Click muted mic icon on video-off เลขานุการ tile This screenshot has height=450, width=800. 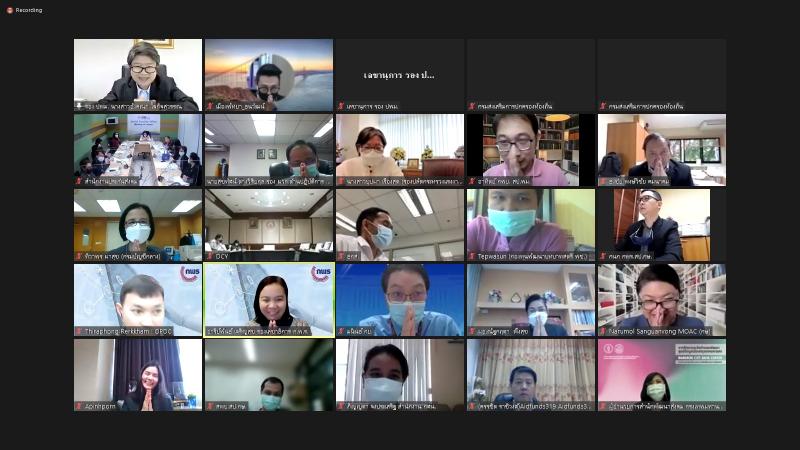coord(341,106)
